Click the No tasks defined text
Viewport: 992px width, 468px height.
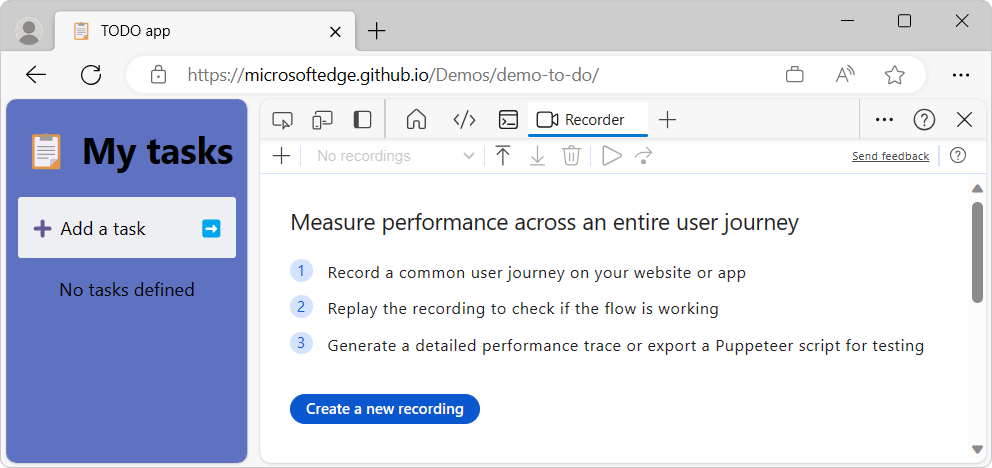pyautogui.click(x=127, y=290)
